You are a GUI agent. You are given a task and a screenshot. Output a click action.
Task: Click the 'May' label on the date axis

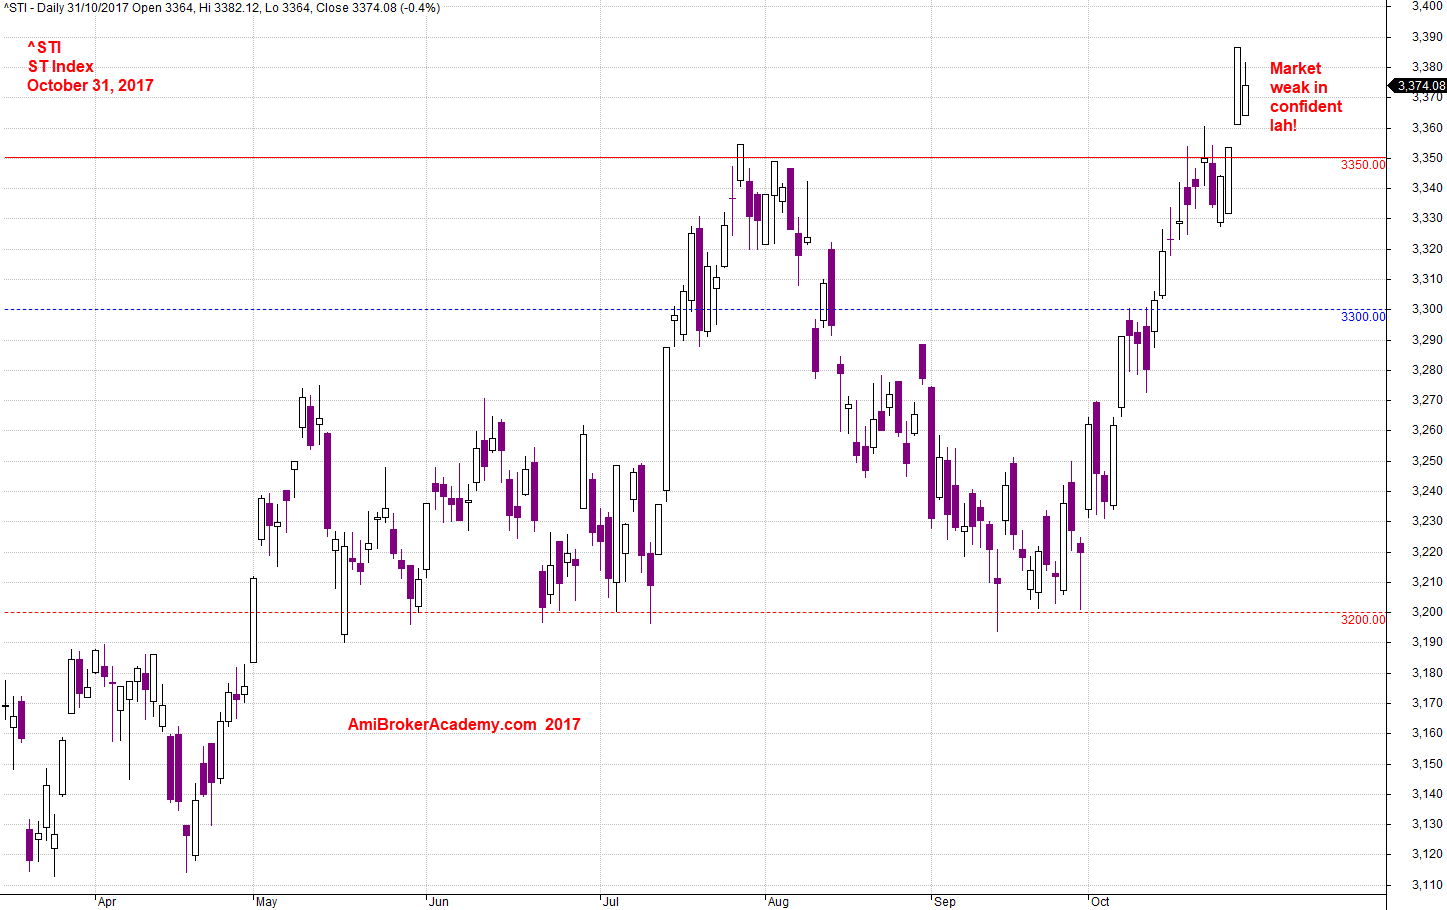[x=266, y=902]
